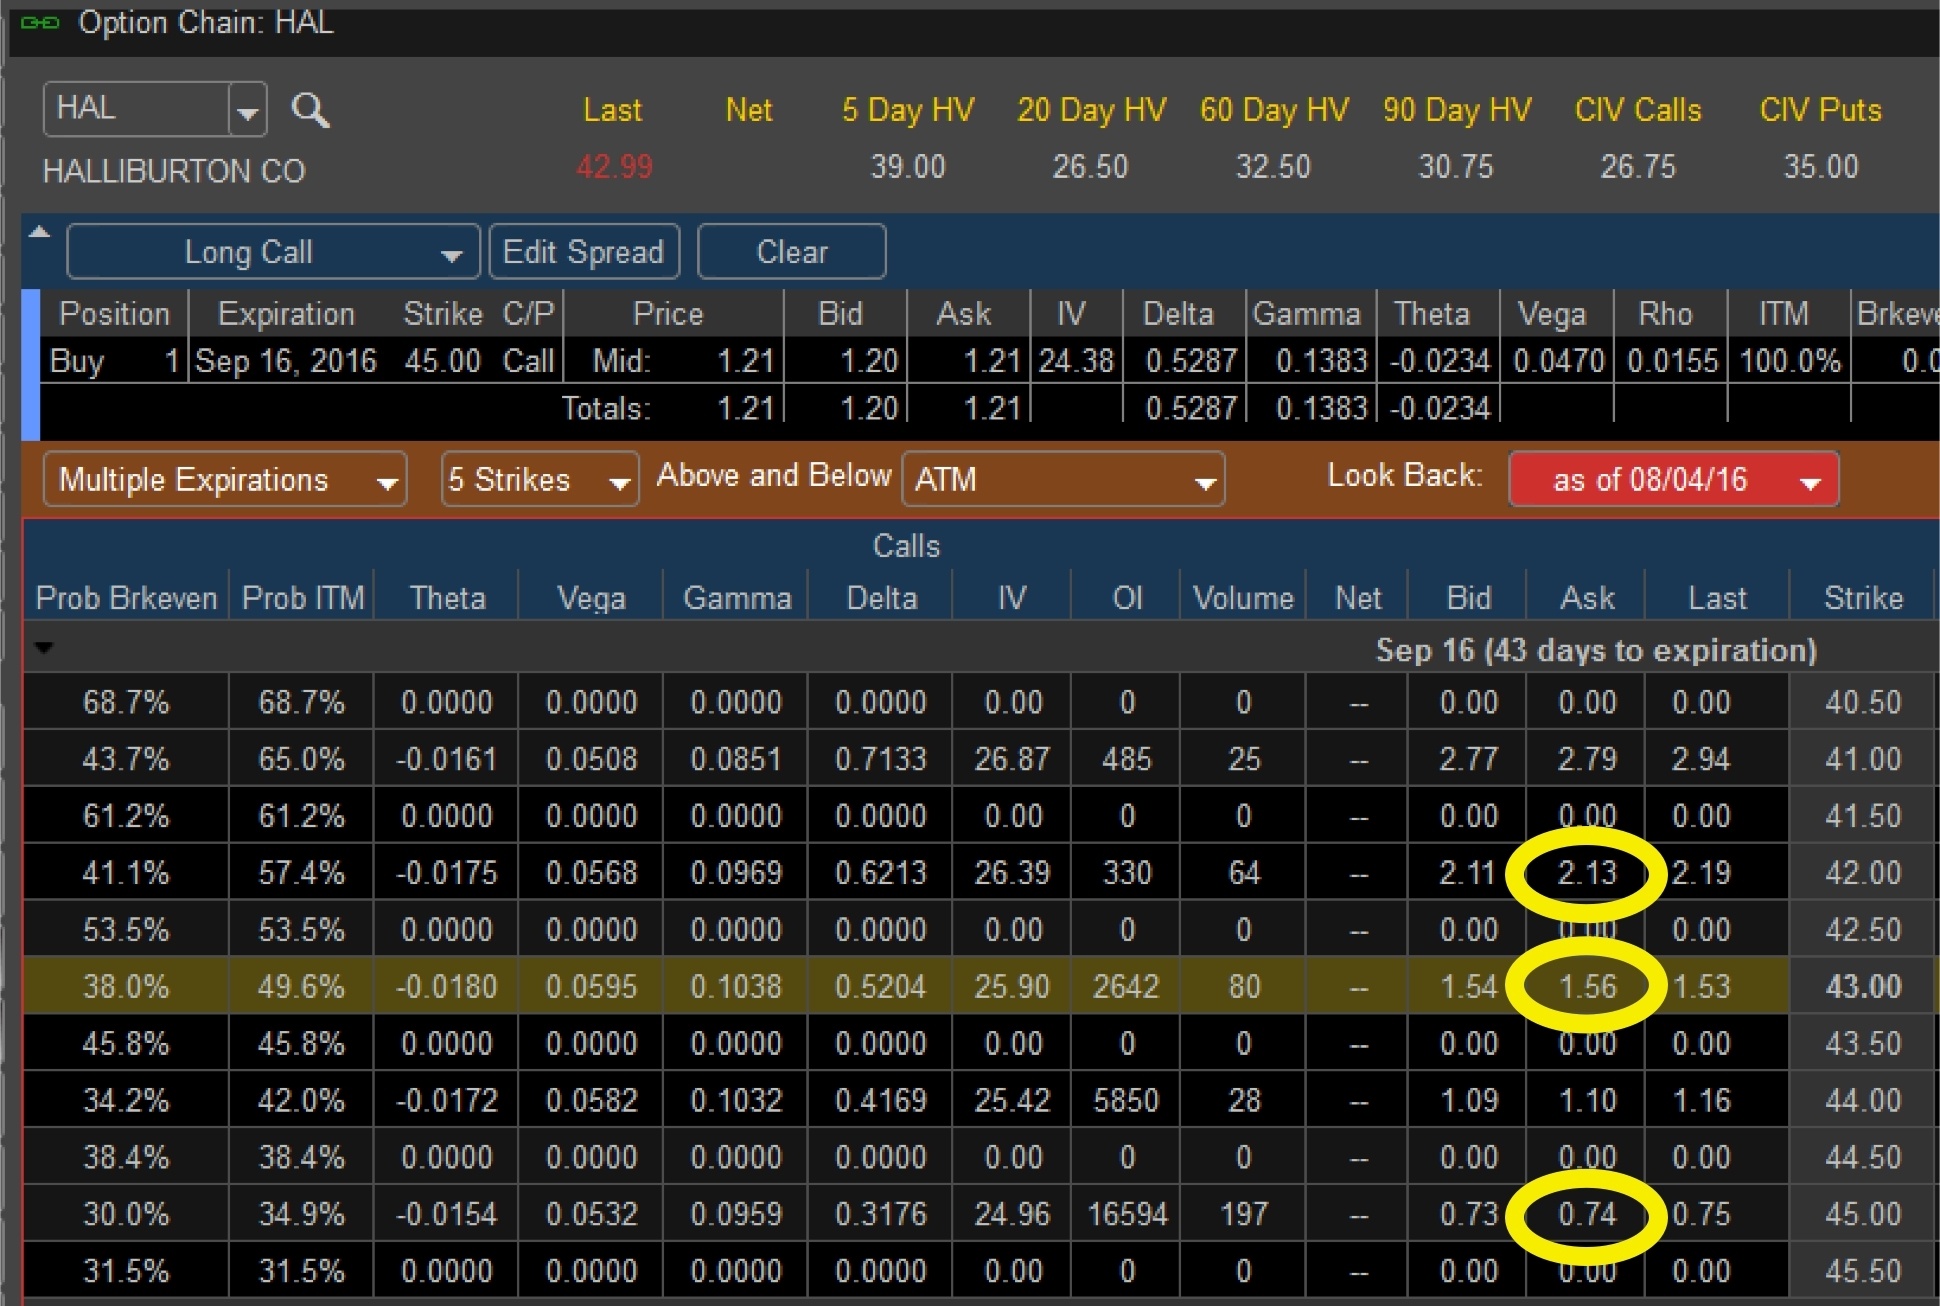Click the Ask price 2.79 for the 41.00 strike
Screen dimensions: 1940x1306
coord(1587,759)
